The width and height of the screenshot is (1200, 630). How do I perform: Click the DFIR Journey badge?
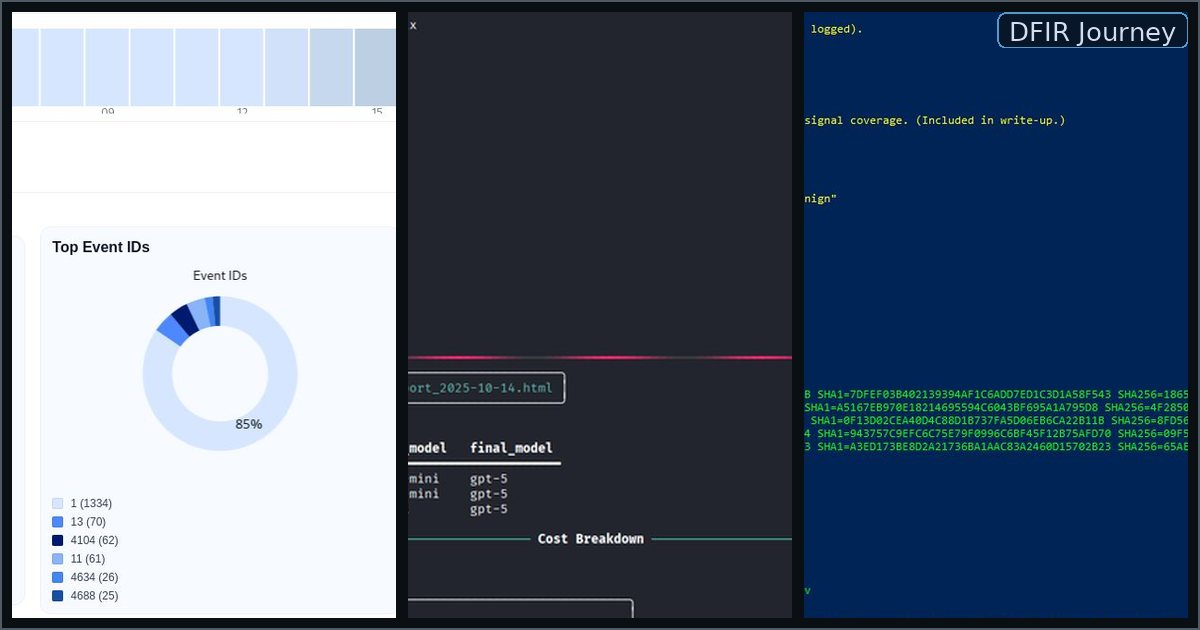1092,31
